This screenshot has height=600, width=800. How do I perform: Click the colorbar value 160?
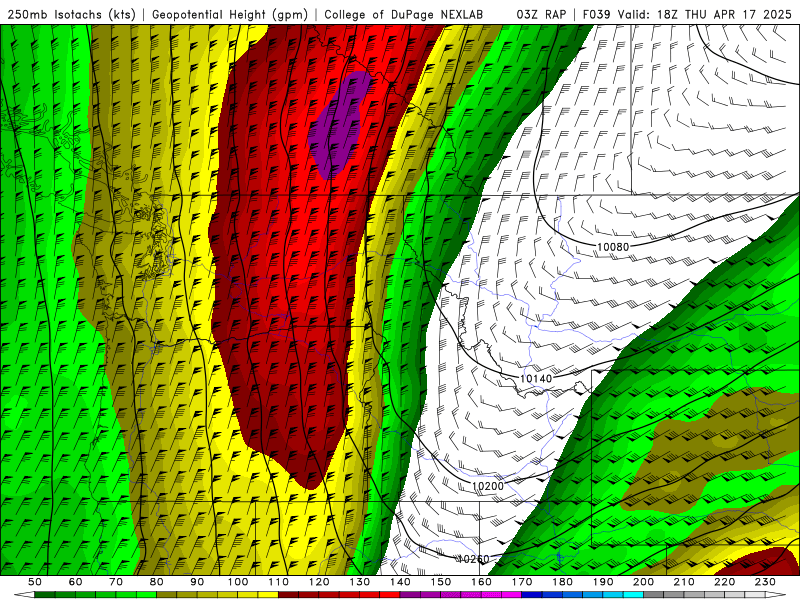pos(481,582)
